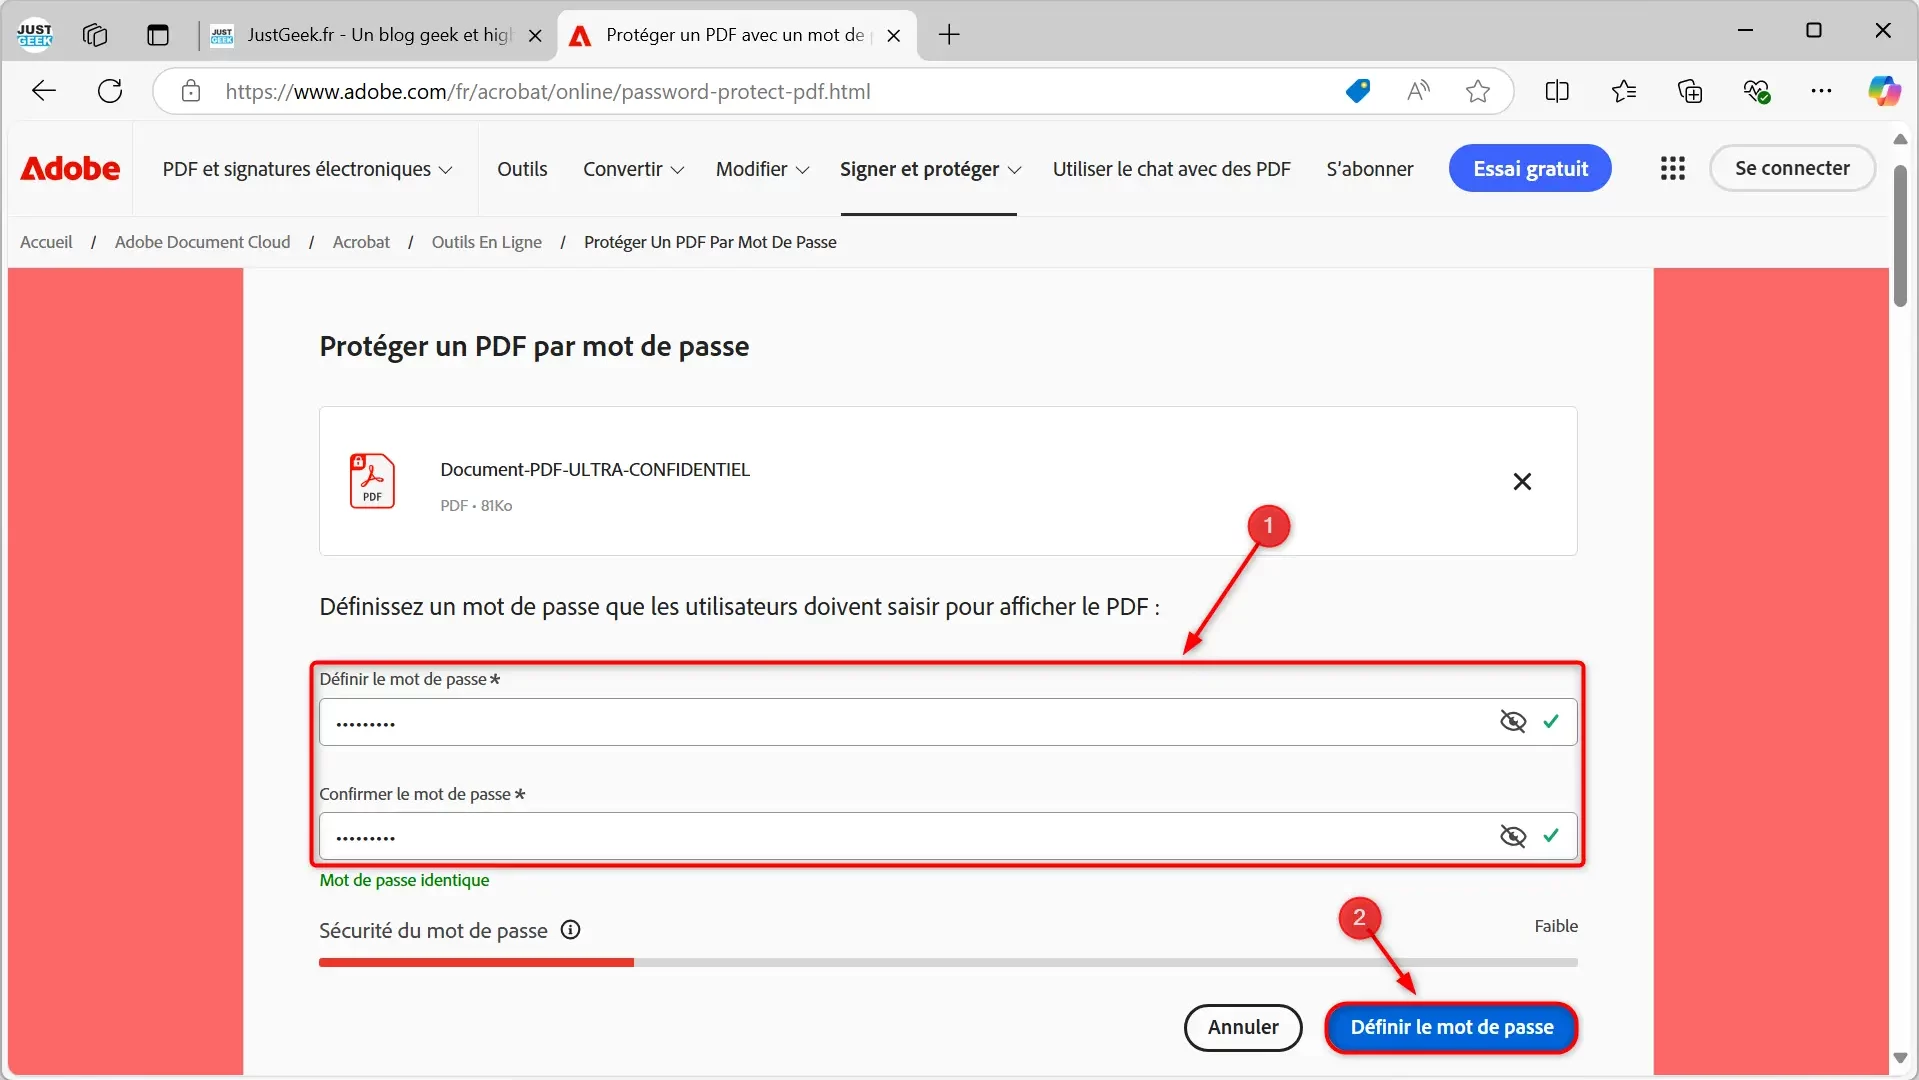Viewport: 1919px width, 1080px height.
Task: Expand PDF et signatures électroniques menu
Action: (307, 169)
